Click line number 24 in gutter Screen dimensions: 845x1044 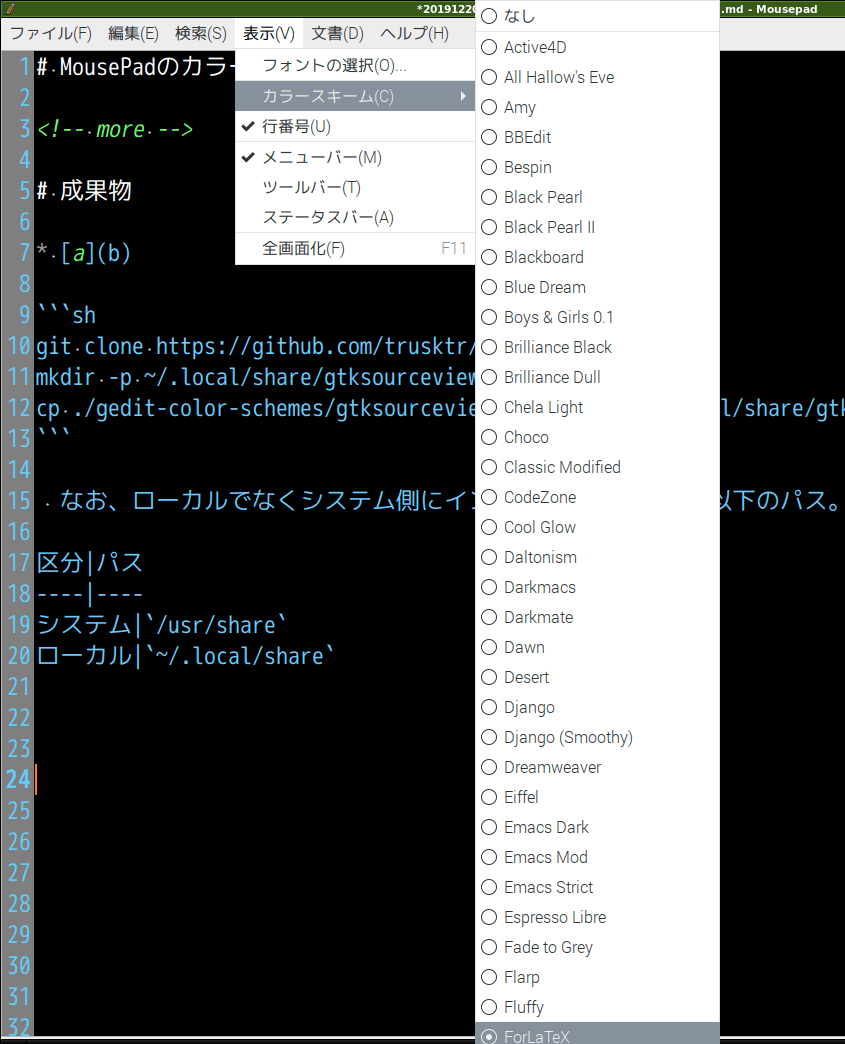18,779
